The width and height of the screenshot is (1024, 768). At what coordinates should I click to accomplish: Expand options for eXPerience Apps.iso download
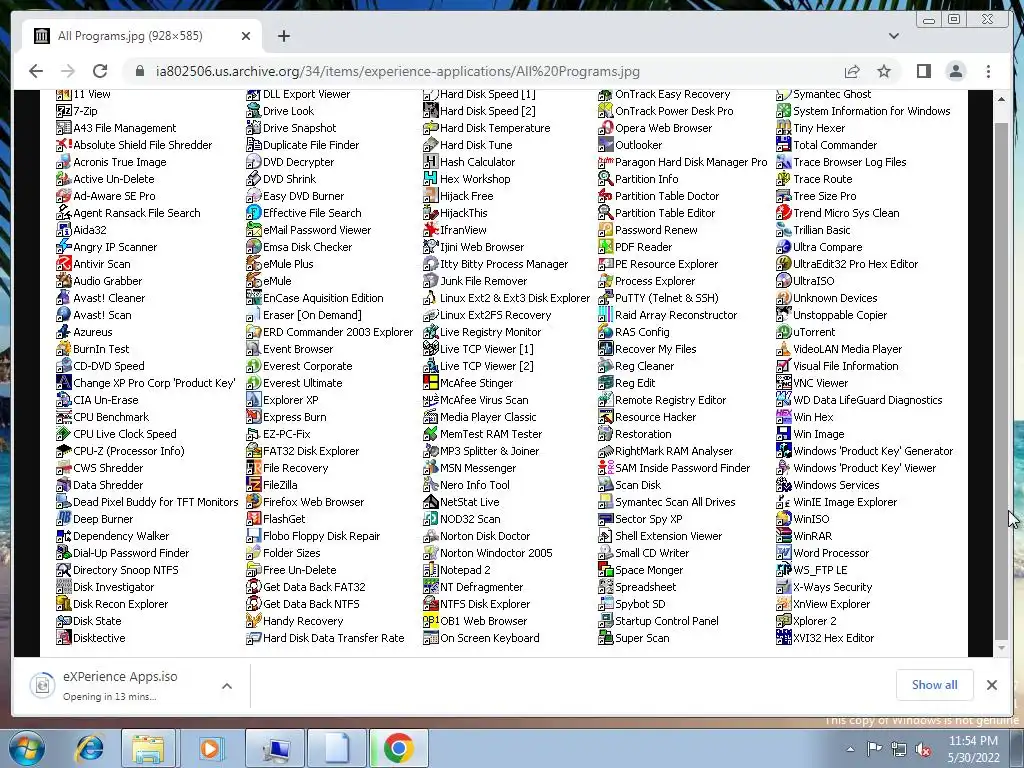[x=227, y=686]
